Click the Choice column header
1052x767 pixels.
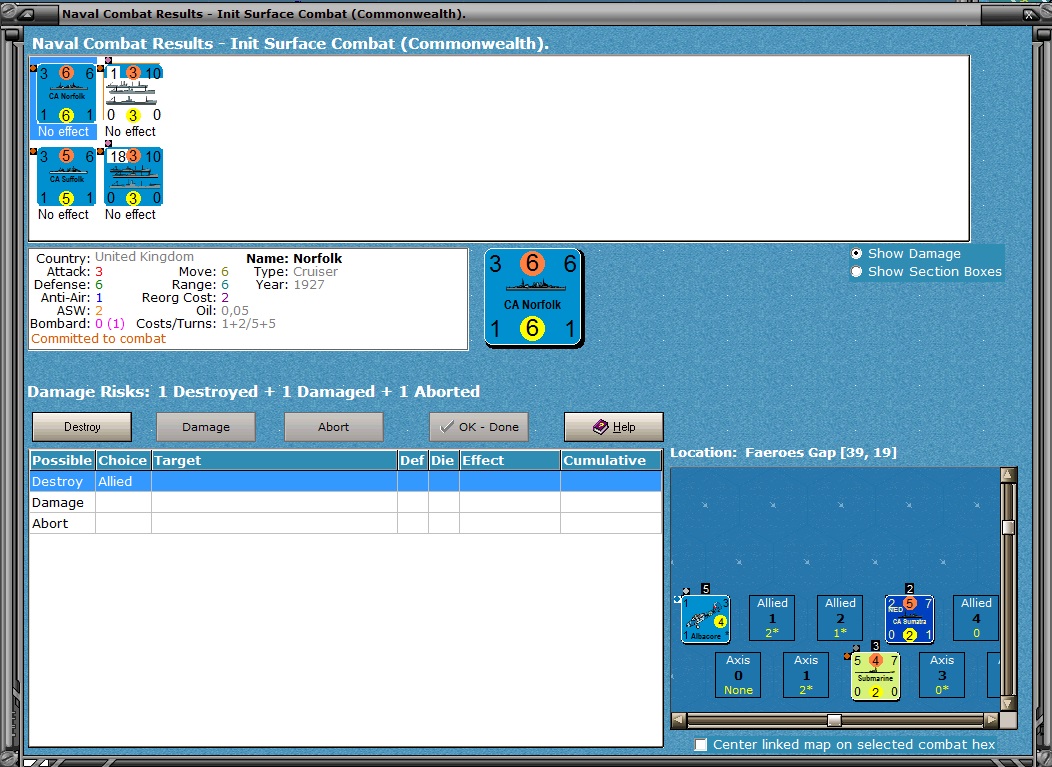click(x=123, y=460)
